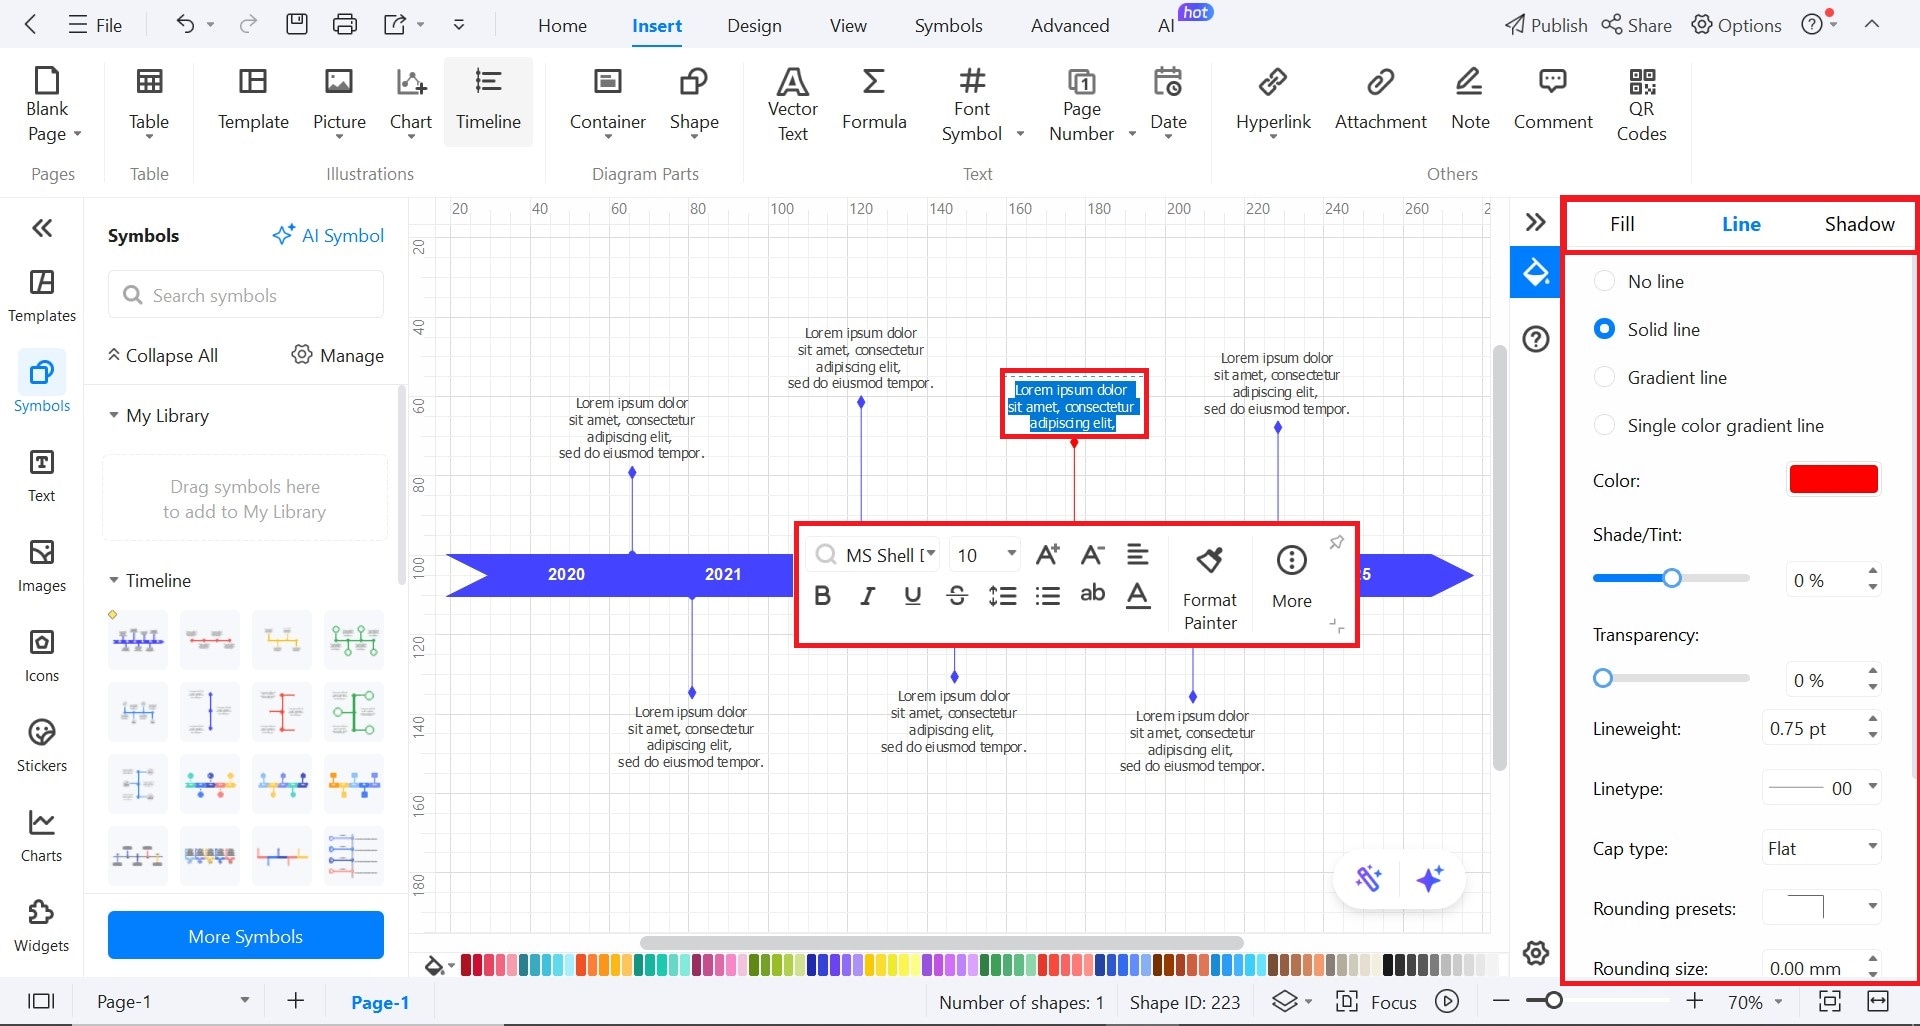Screen dimensions: 1920x1026
Task: Collapse the Timeline symbols section
Action: click(x=114, y=580)
